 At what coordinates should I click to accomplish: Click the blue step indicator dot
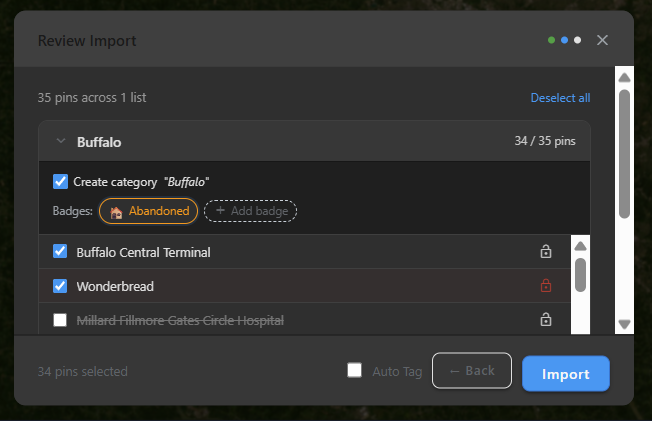pos(564,40)
